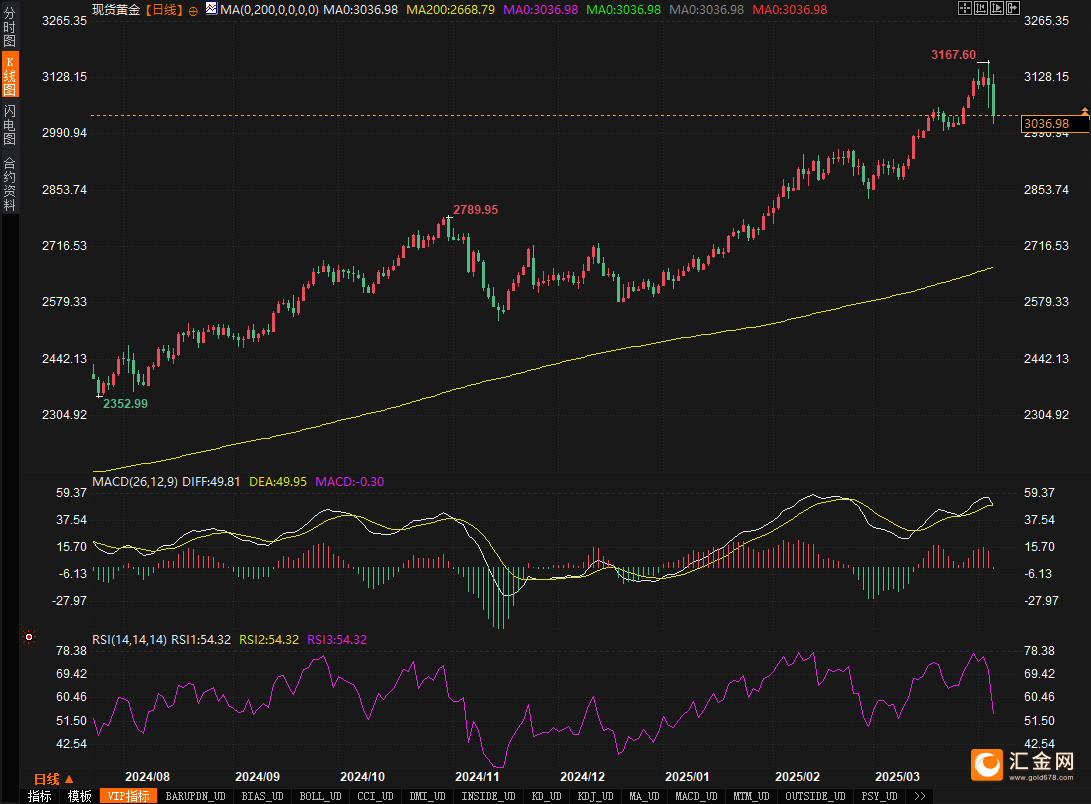Expand more indicator tabs with >> arrow
The image size is (1091, 804).
(920, 797)
